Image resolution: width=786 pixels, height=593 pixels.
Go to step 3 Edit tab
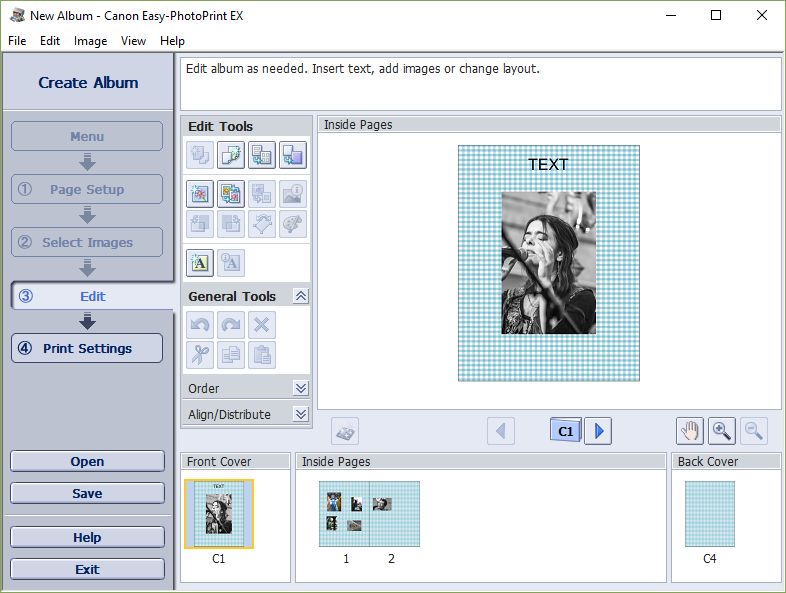pos(92,296)
